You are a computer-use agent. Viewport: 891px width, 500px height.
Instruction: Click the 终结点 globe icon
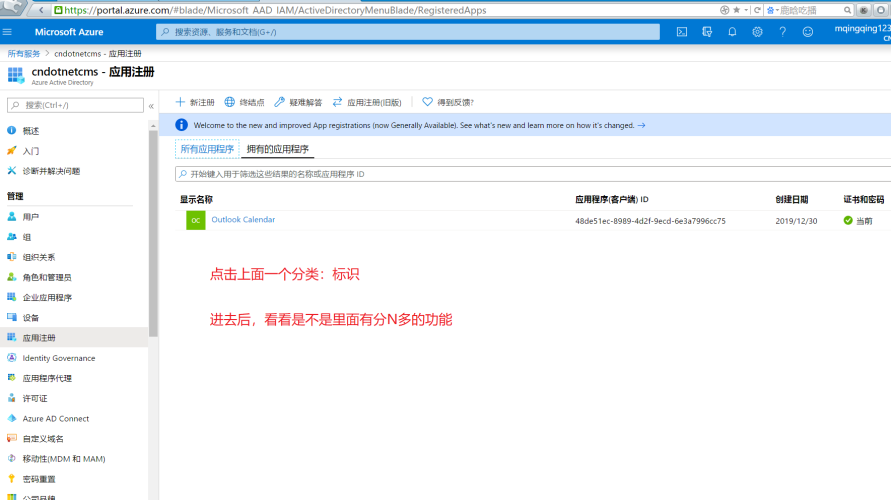(x=230, y=102)
